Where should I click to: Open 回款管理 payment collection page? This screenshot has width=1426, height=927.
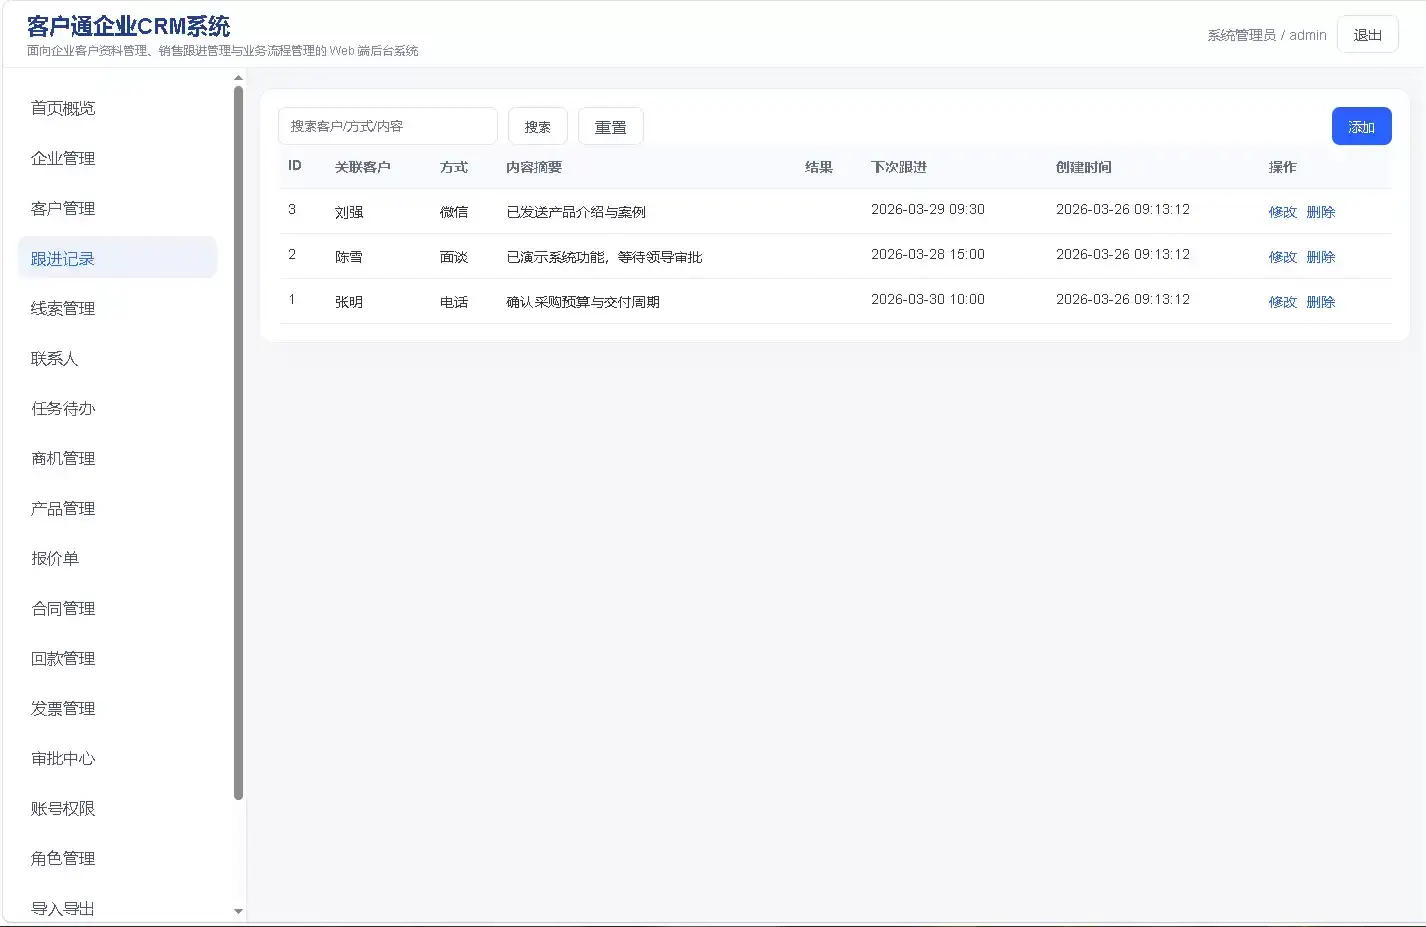tap(63, 657)
